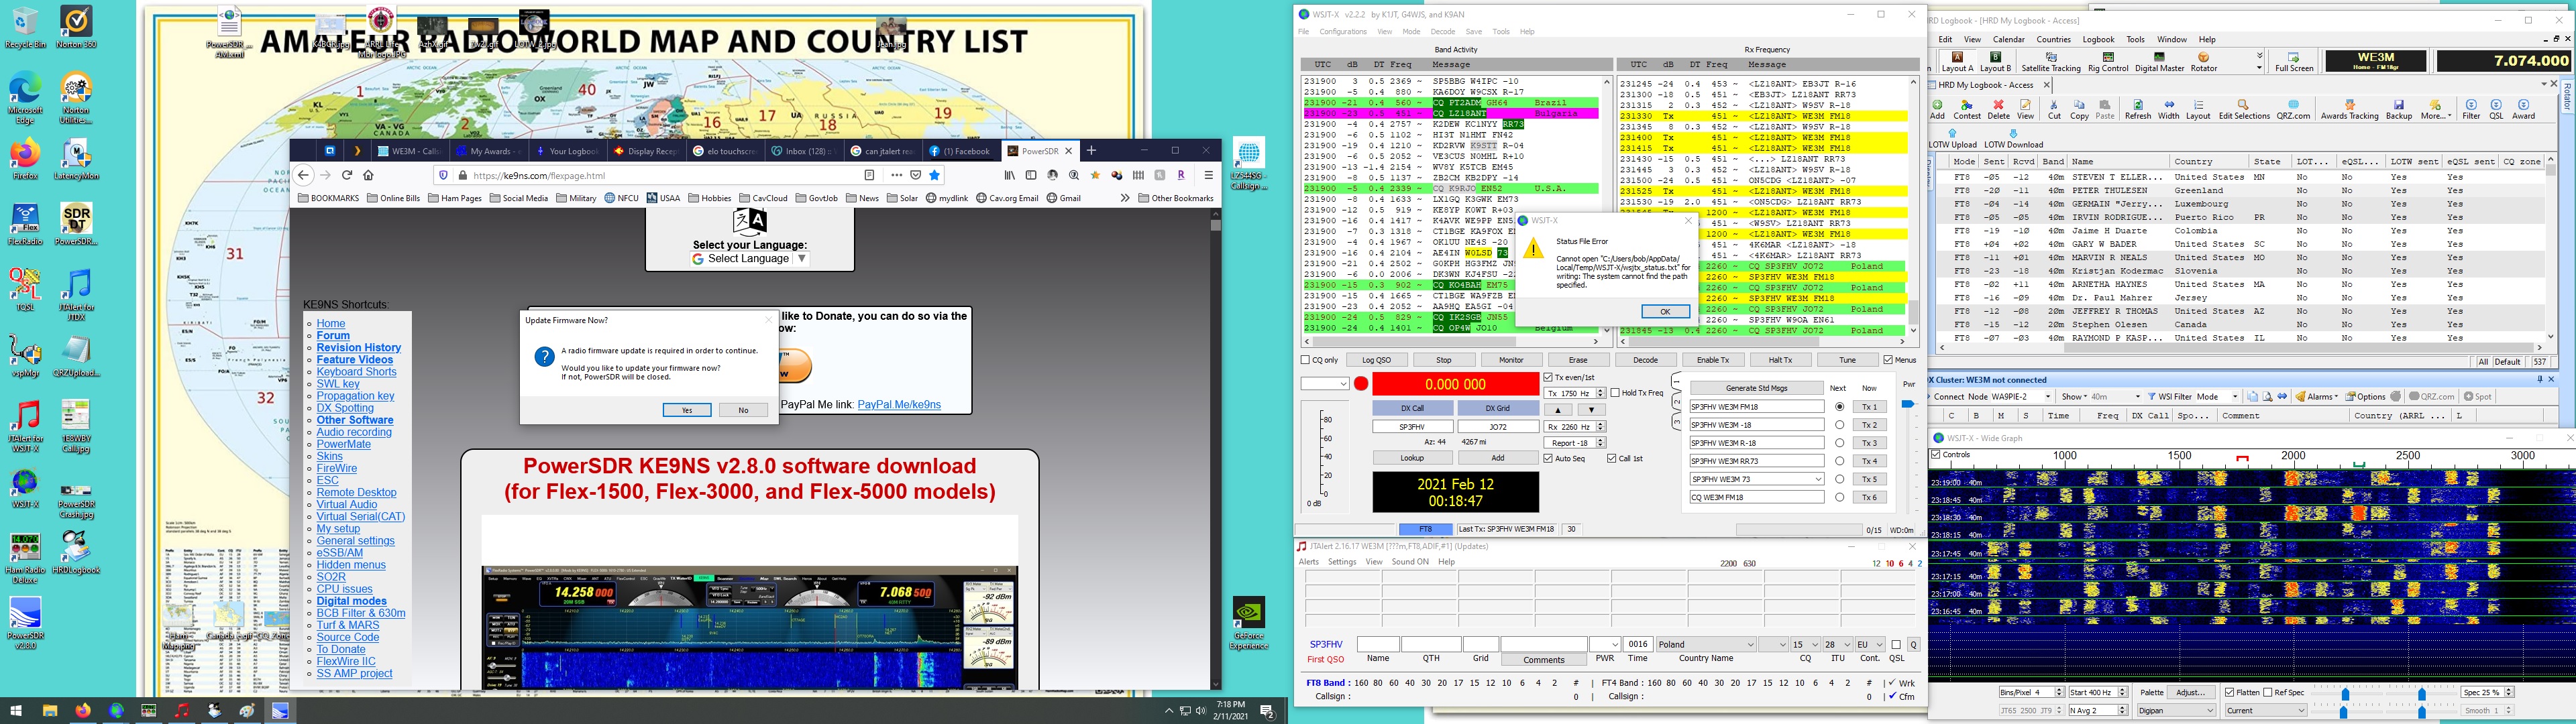Click the Cut scissors icon in logbook
2576x724 pixels.
(x=2053, y=109)
